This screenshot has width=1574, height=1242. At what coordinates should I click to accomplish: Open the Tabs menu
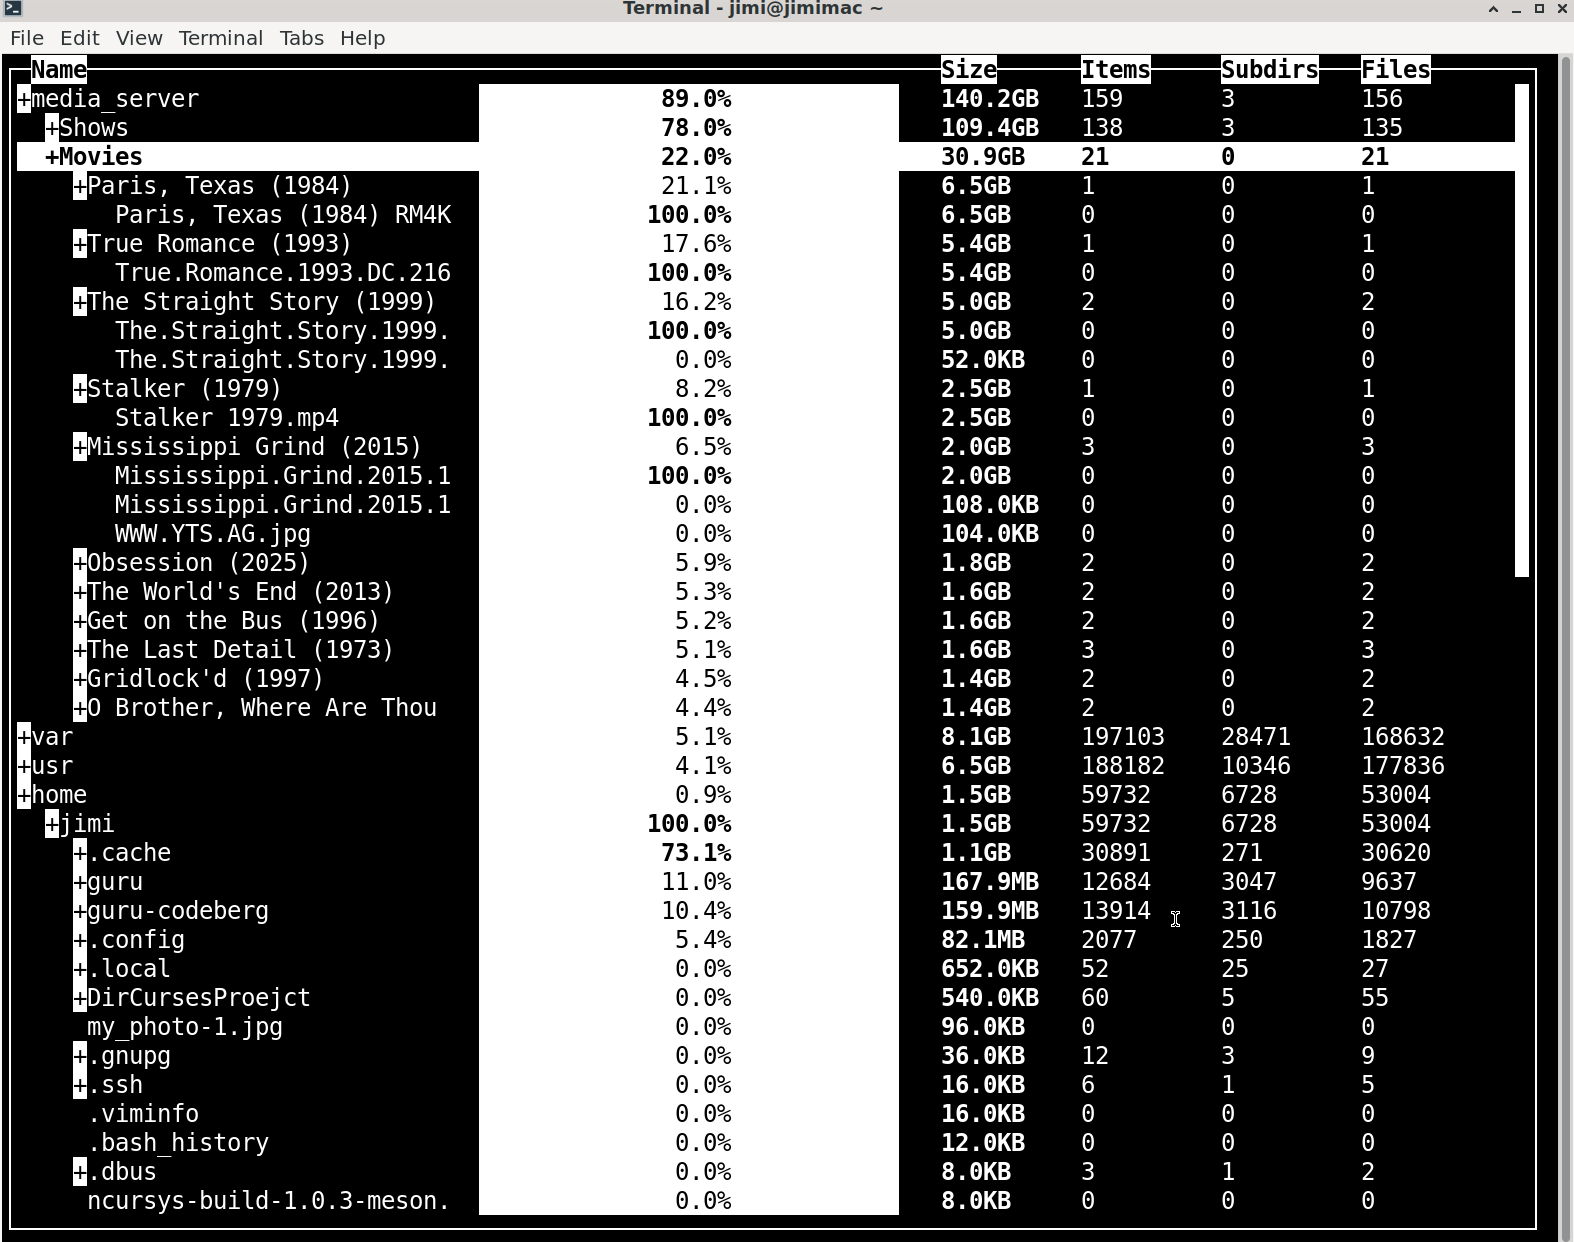tap(301, 38)
